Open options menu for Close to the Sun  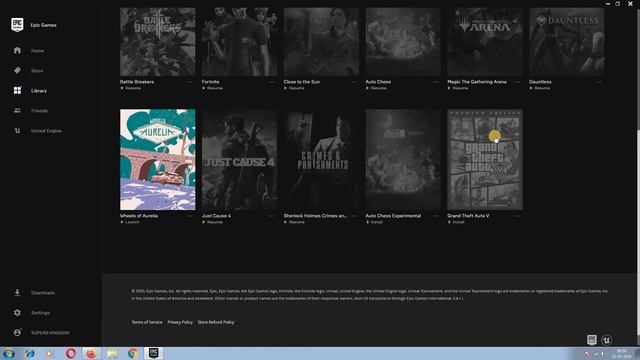tap(353, 82)
